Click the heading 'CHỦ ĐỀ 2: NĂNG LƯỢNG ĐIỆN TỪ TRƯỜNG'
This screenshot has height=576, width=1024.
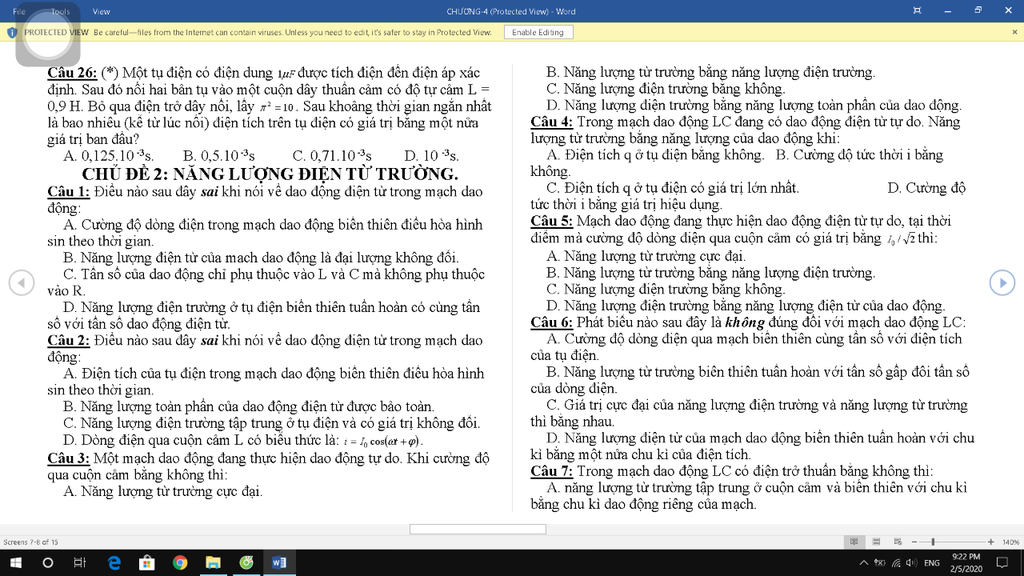click(270, 174)
